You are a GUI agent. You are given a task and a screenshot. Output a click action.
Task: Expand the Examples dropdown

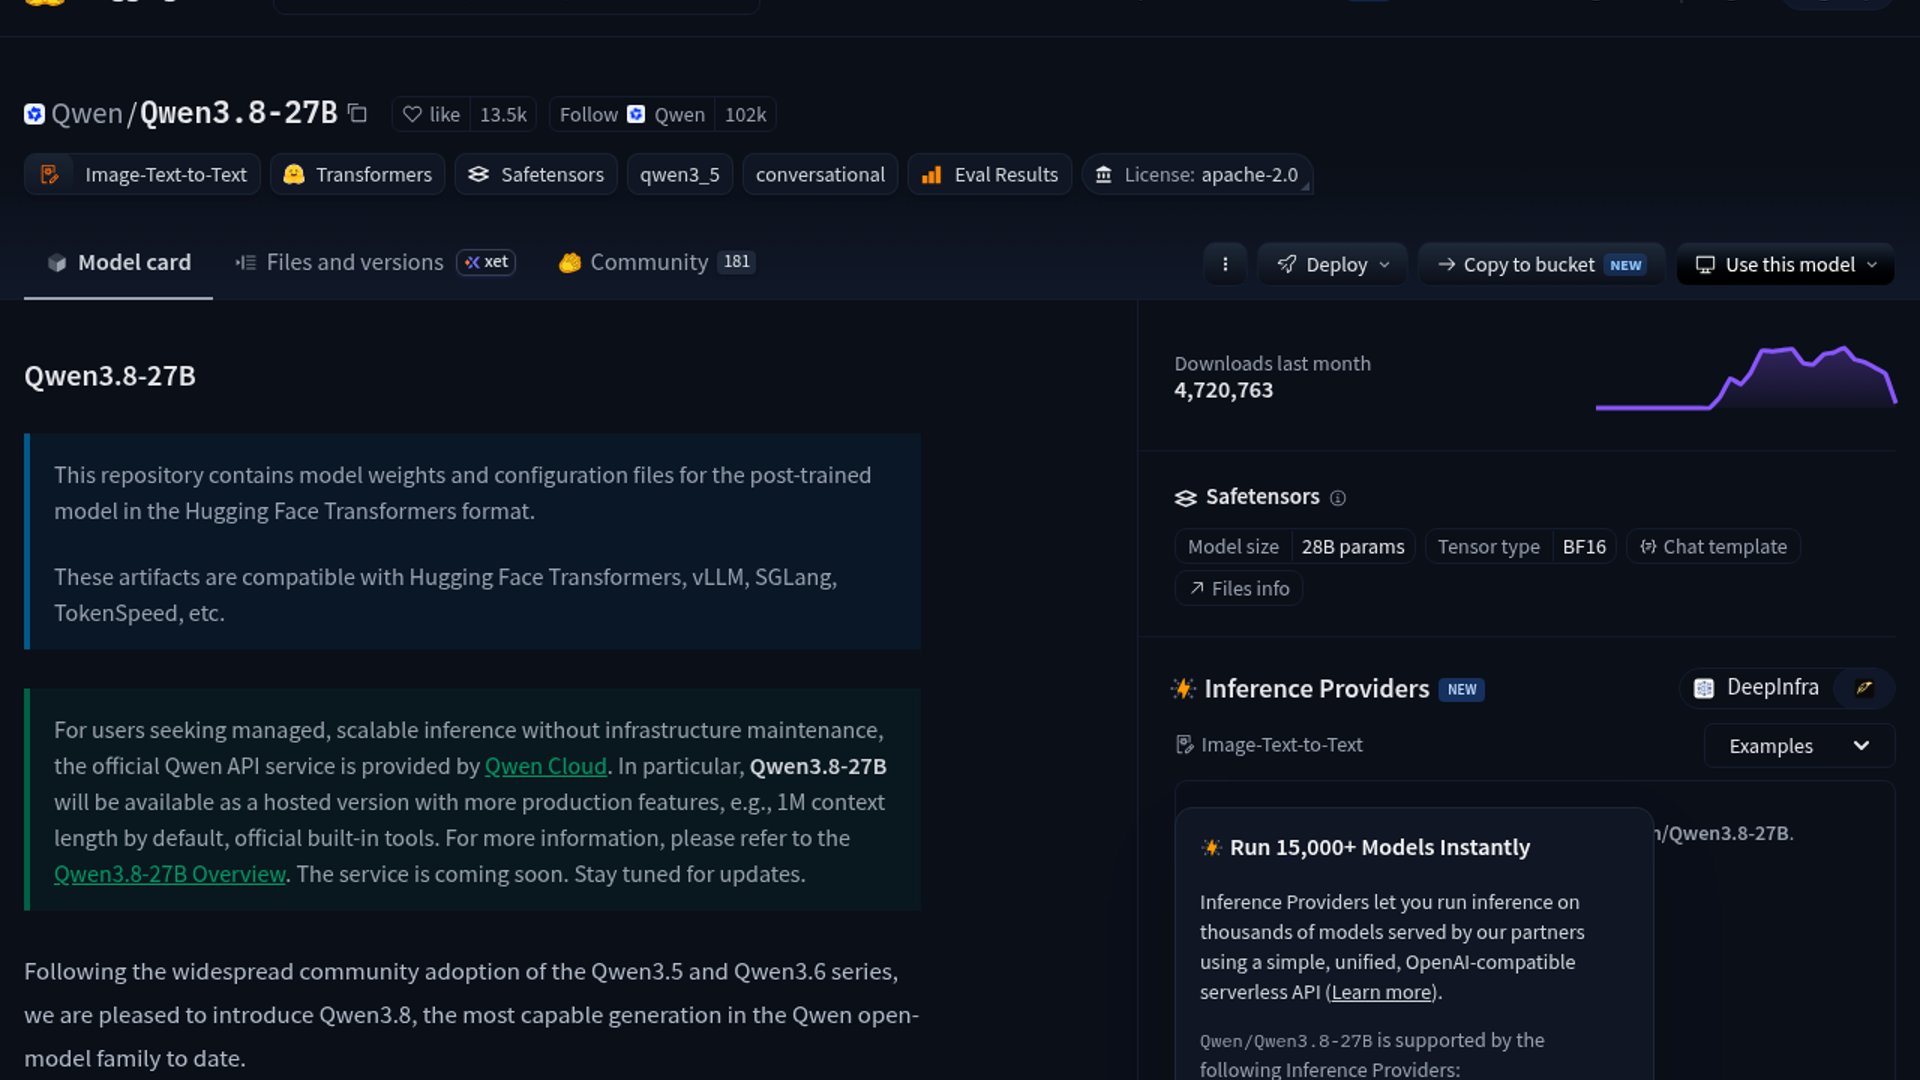(x=1799, y=746)
